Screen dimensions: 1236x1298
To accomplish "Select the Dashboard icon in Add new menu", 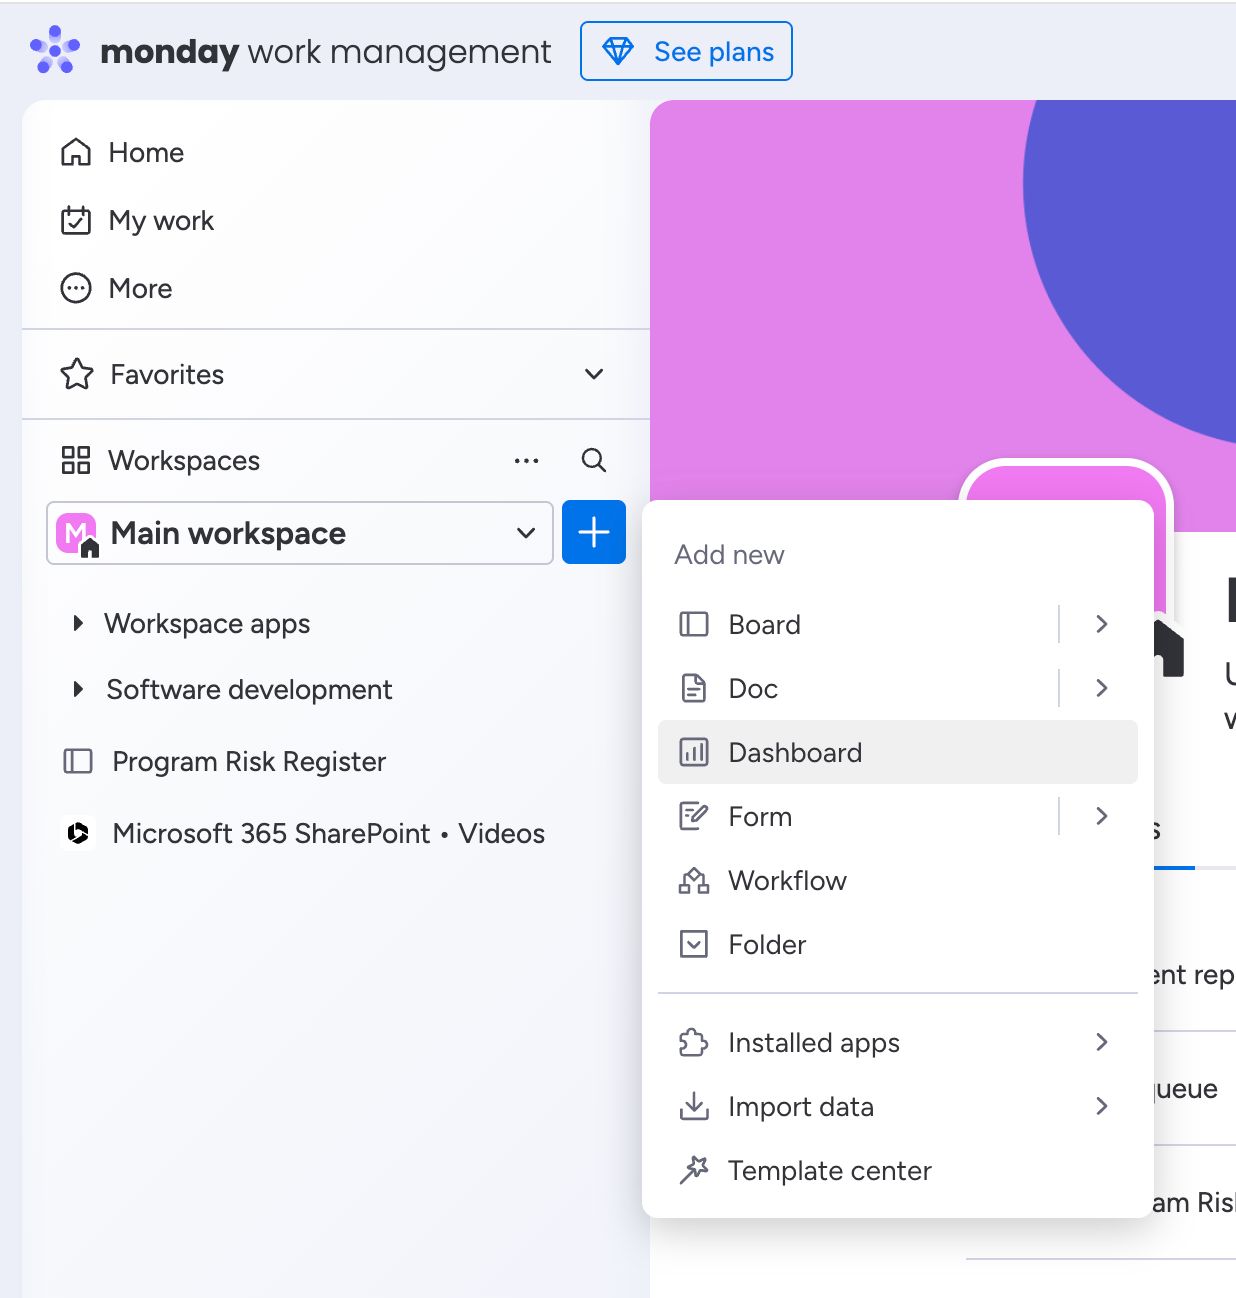I will point(693,752).
